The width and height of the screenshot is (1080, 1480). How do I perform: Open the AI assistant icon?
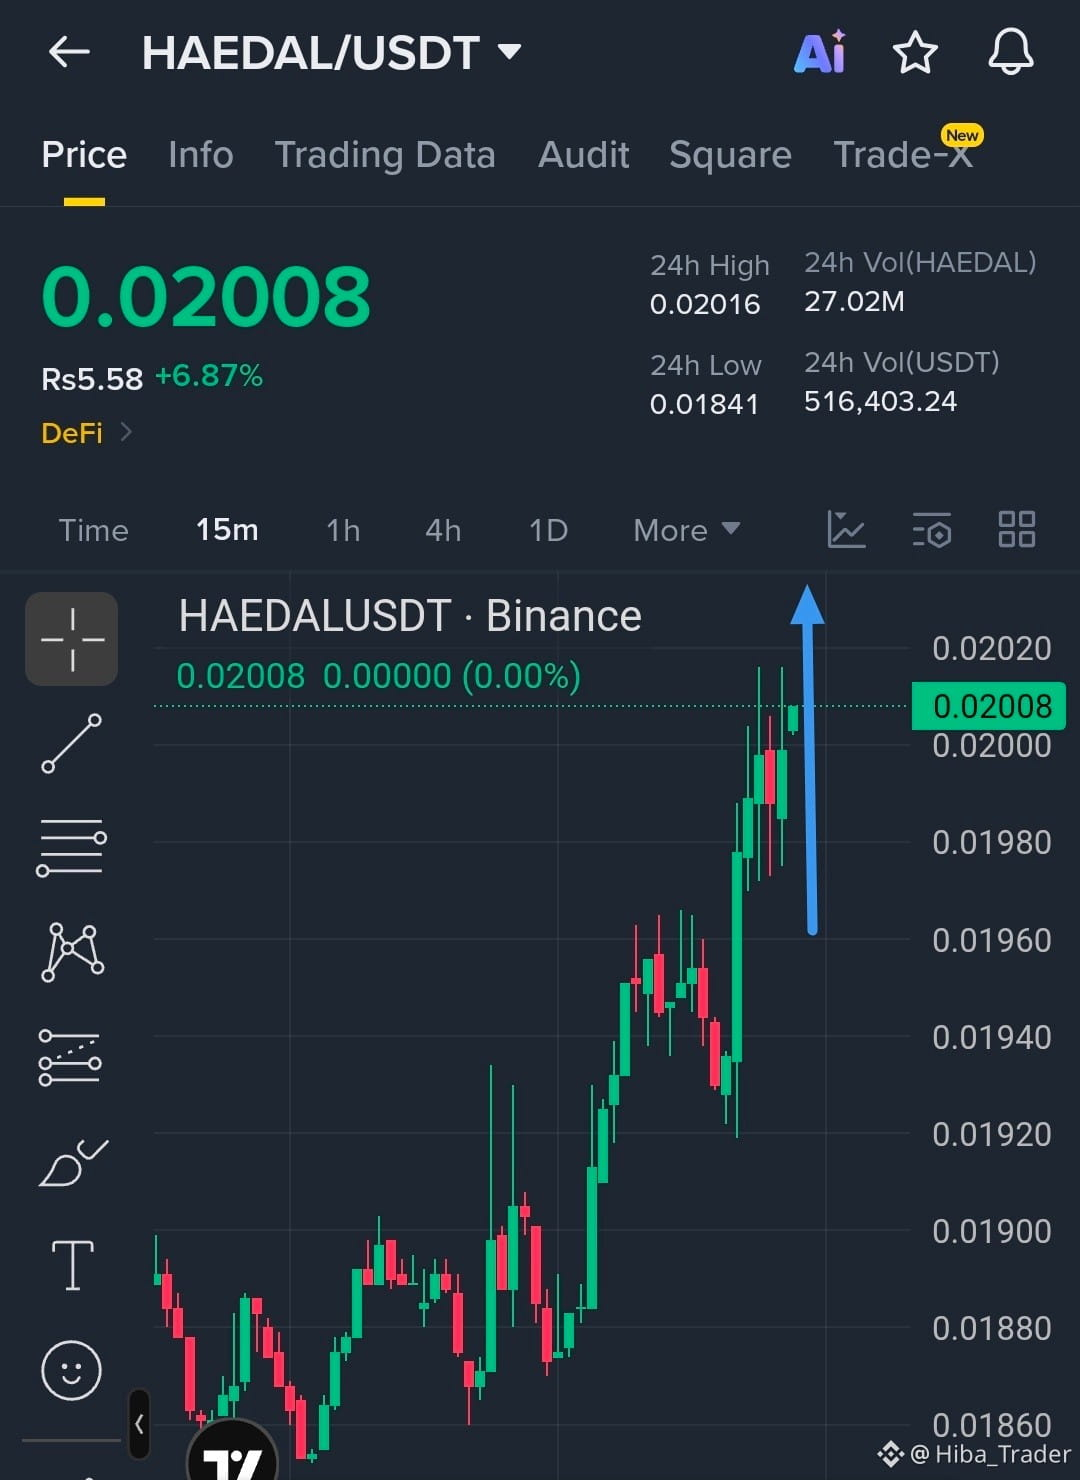(x=820, y=52)
